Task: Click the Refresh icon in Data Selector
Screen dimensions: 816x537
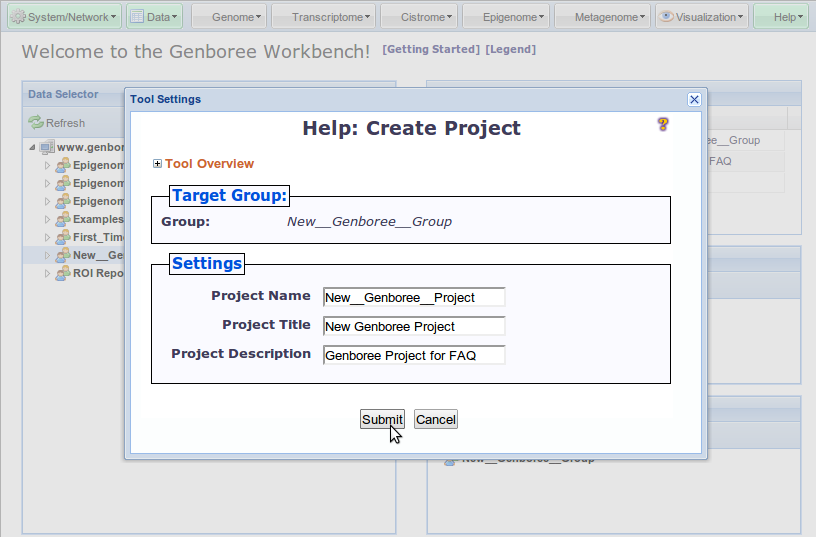Action: [x=36, y=123]
